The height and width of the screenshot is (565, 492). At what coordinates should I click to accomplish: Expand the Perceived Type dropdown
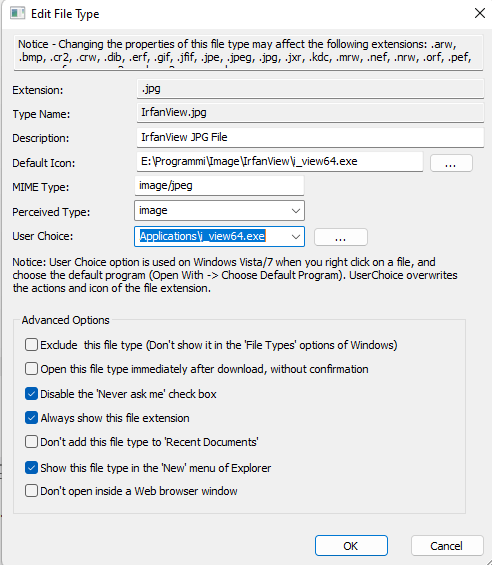[x=296, y=211]
